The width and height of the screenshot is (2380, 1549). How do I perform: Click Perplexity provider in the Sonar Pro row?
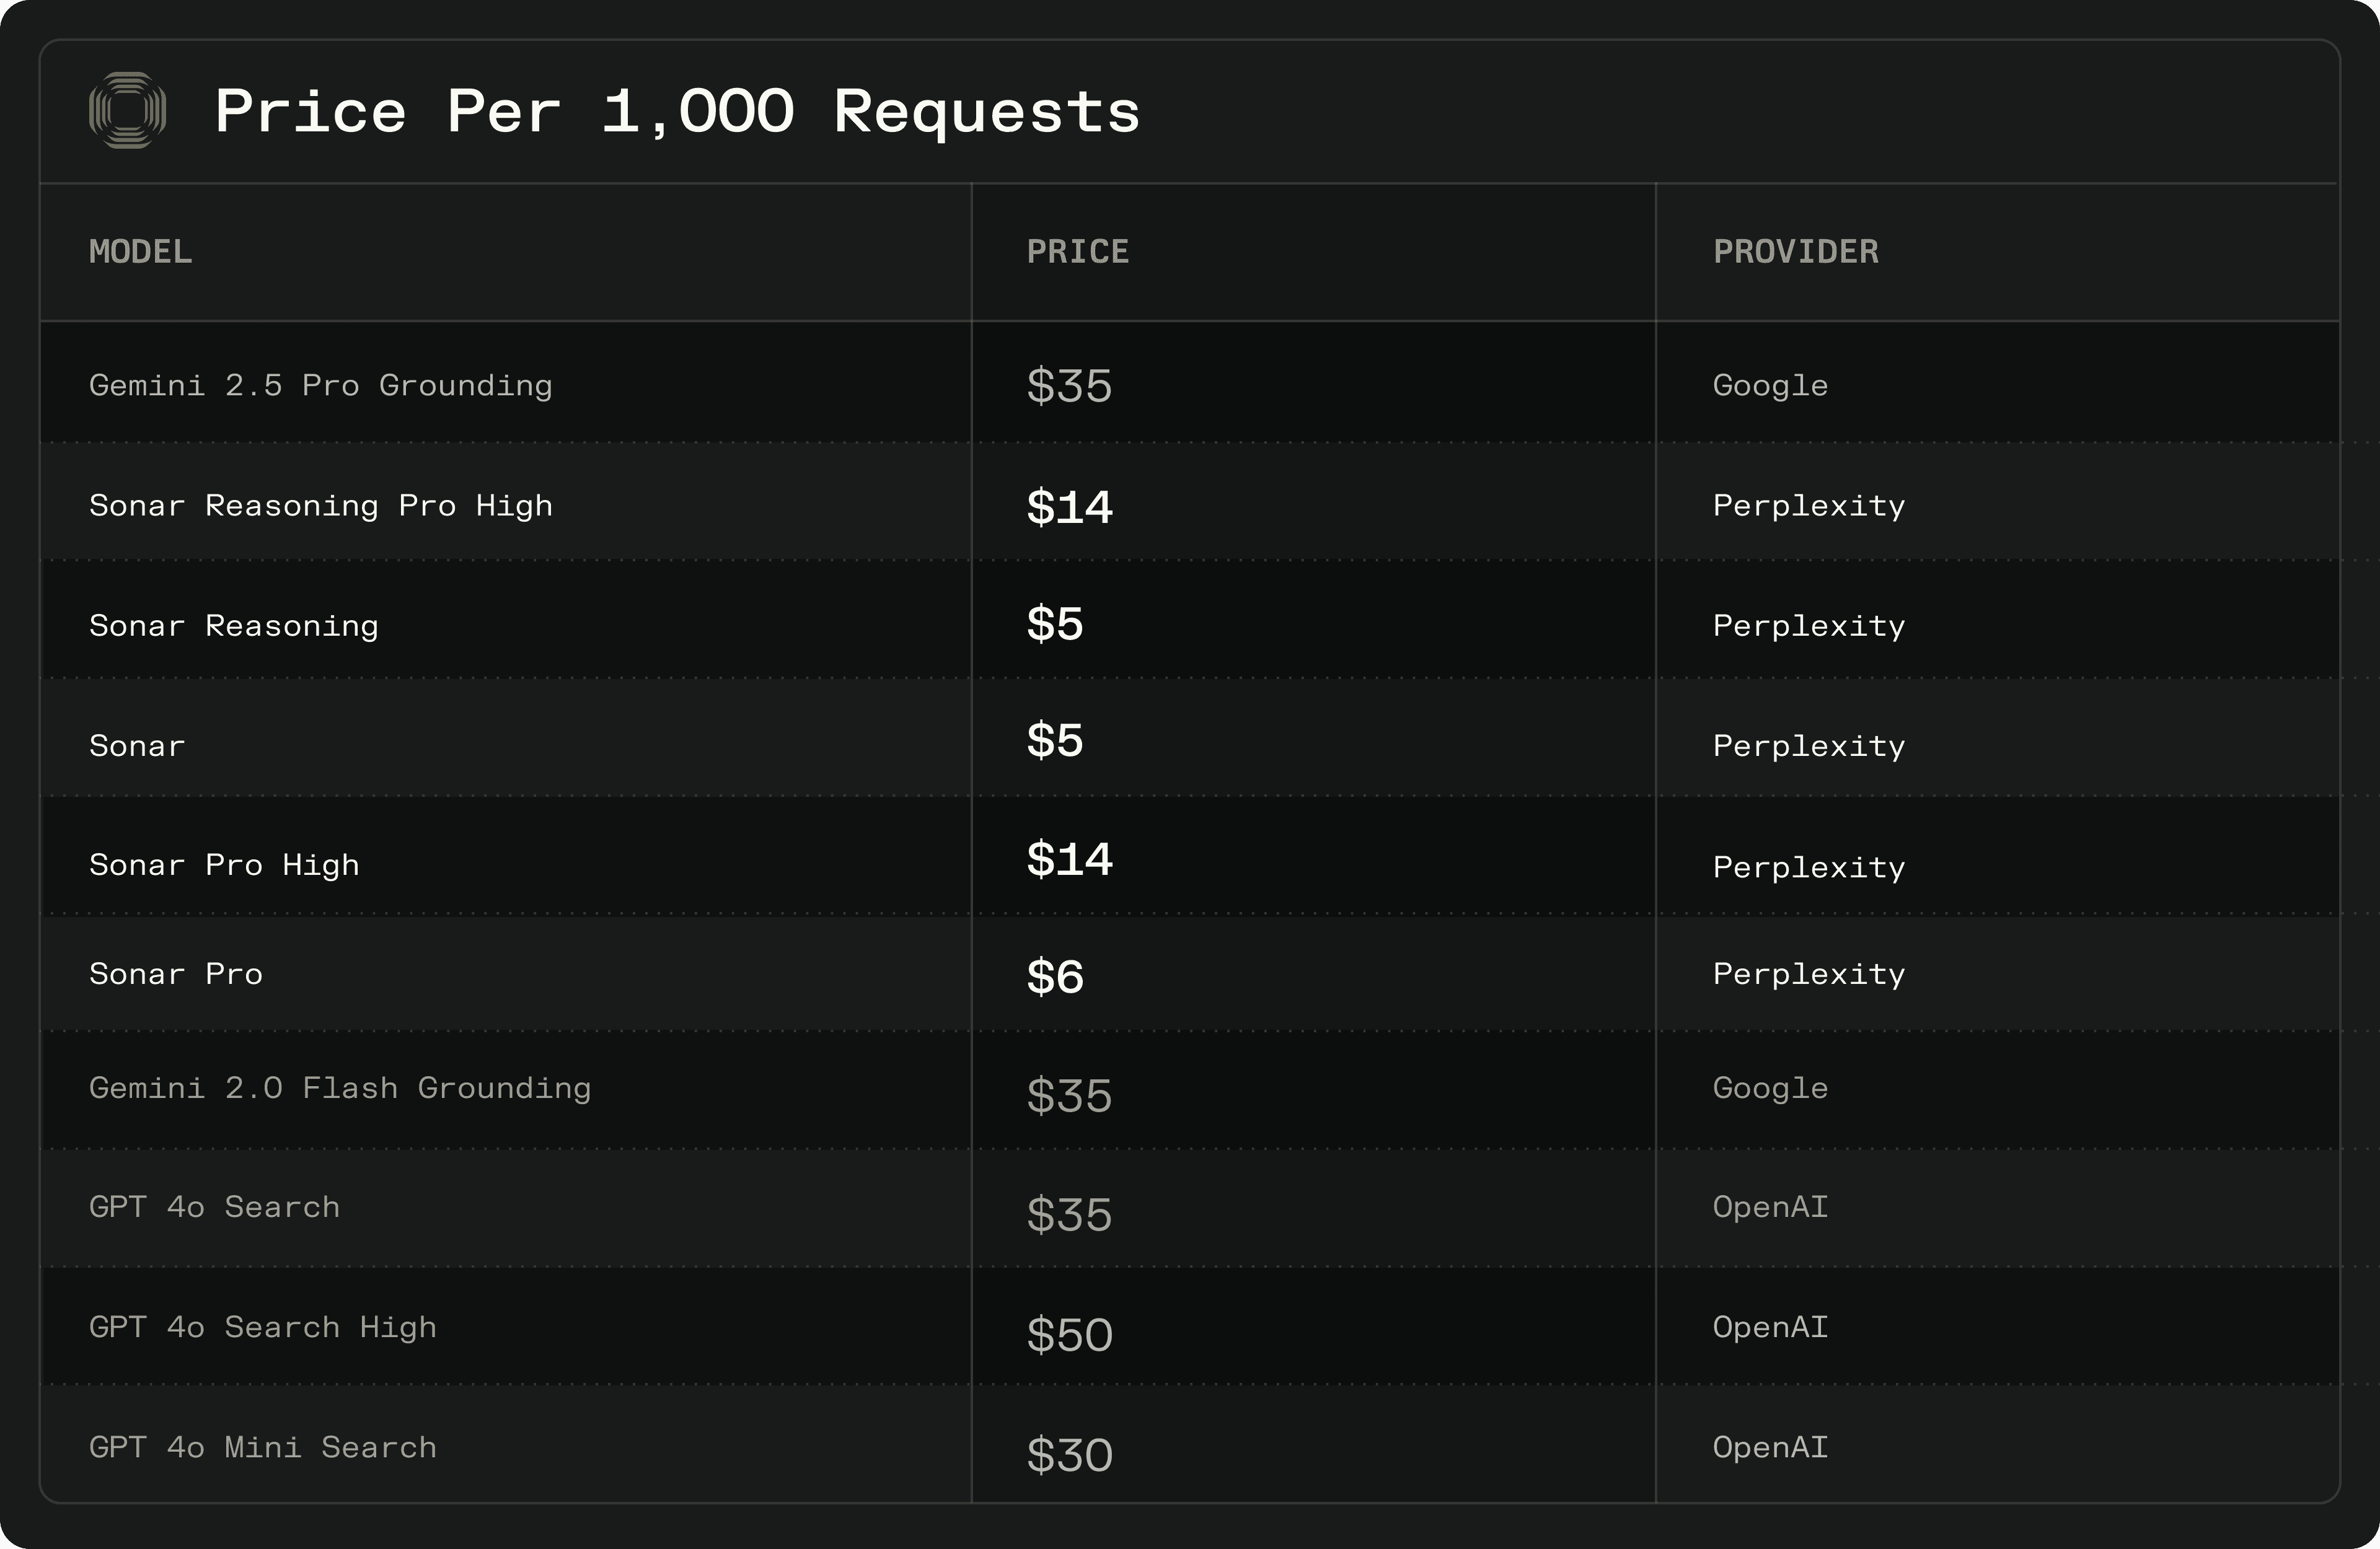[1809, 974]
